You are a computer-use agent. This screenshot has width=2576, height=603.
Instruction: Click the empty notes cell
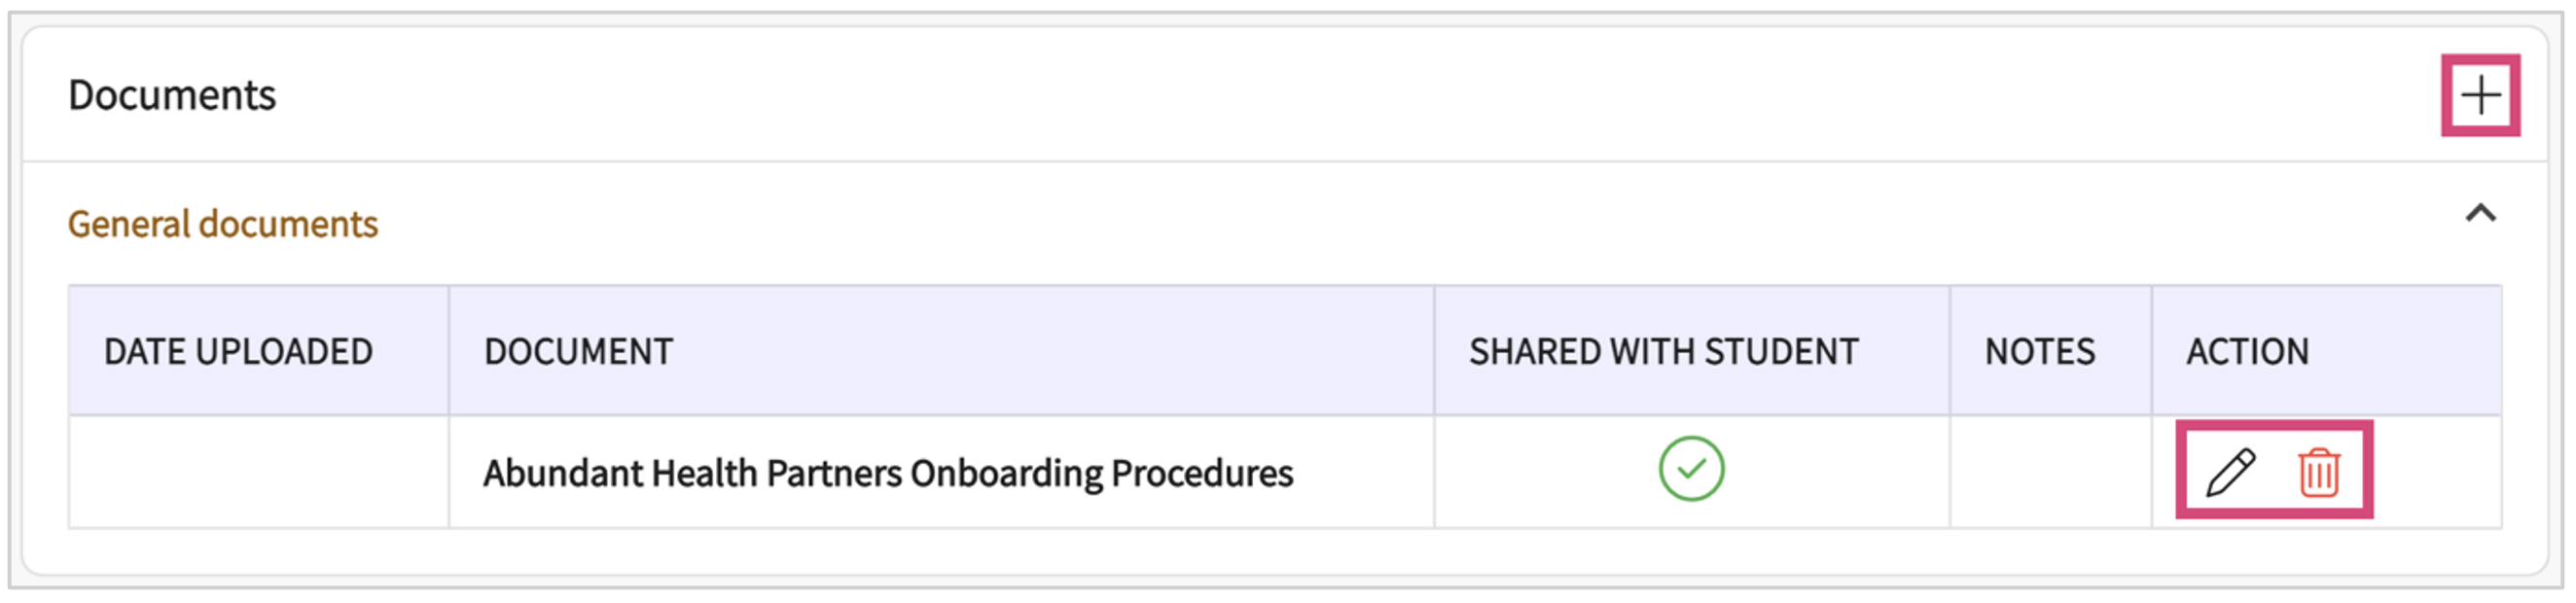pos(2050,472)
